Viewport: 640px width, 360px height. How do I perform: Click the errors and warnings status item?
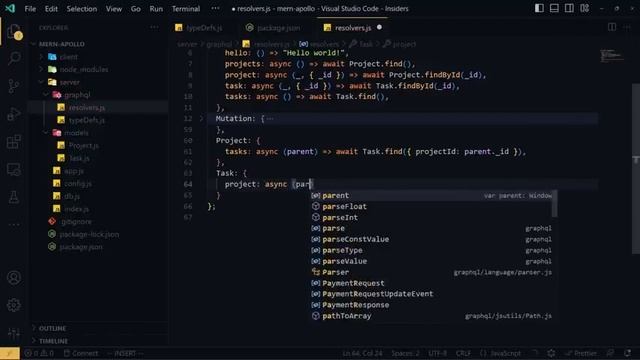tap(39, 353)
